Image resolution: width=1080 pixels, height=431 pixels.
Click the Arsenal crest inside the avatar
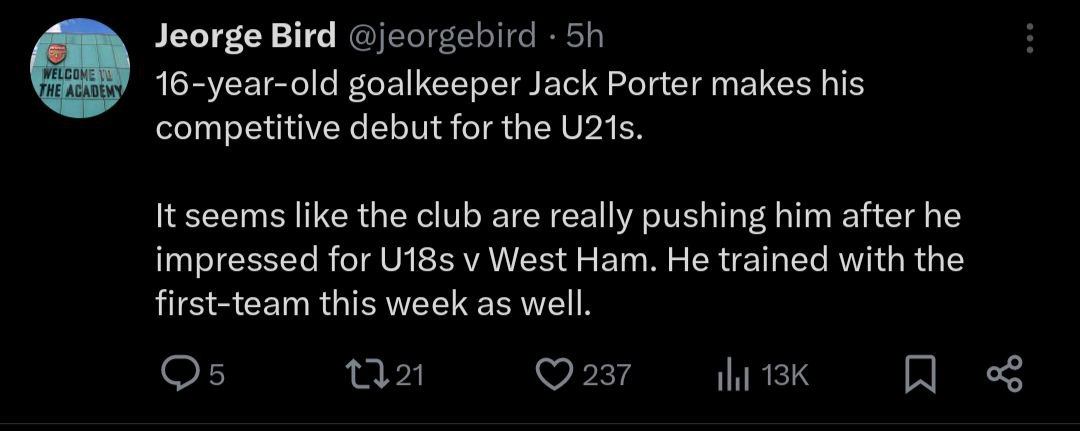point(56,52)
